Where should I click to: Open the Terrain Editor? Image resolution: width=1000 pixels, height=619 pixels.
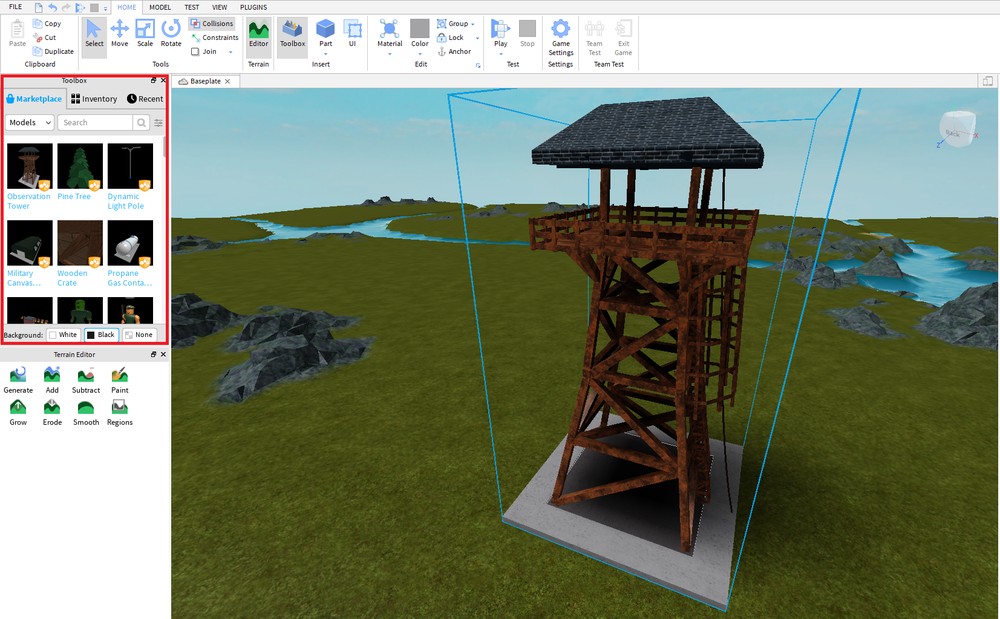click(x=258, y=35)
